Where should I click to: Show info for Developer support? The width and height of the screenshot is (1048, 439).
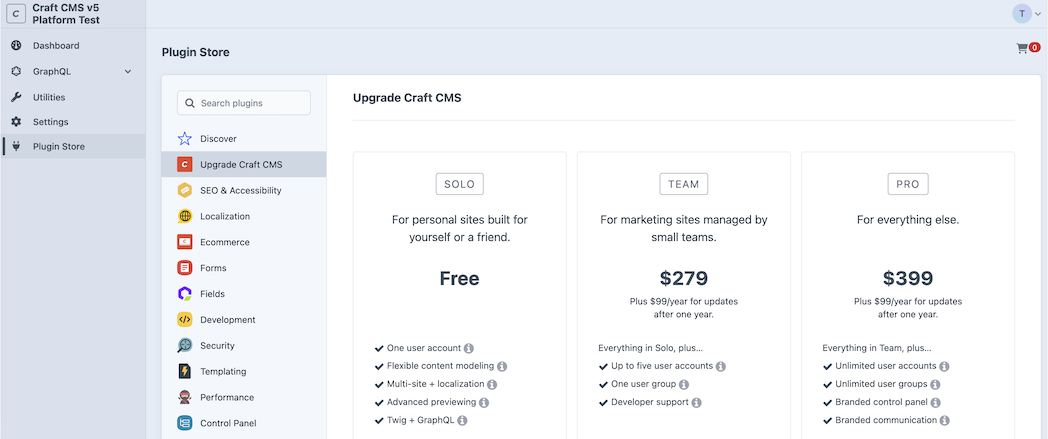coord(696,402)
